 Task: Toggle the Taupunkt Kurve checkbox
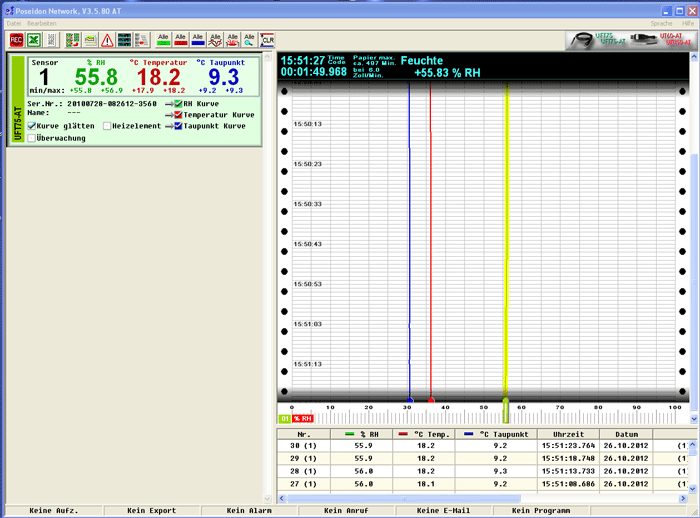tap(179, 126)
